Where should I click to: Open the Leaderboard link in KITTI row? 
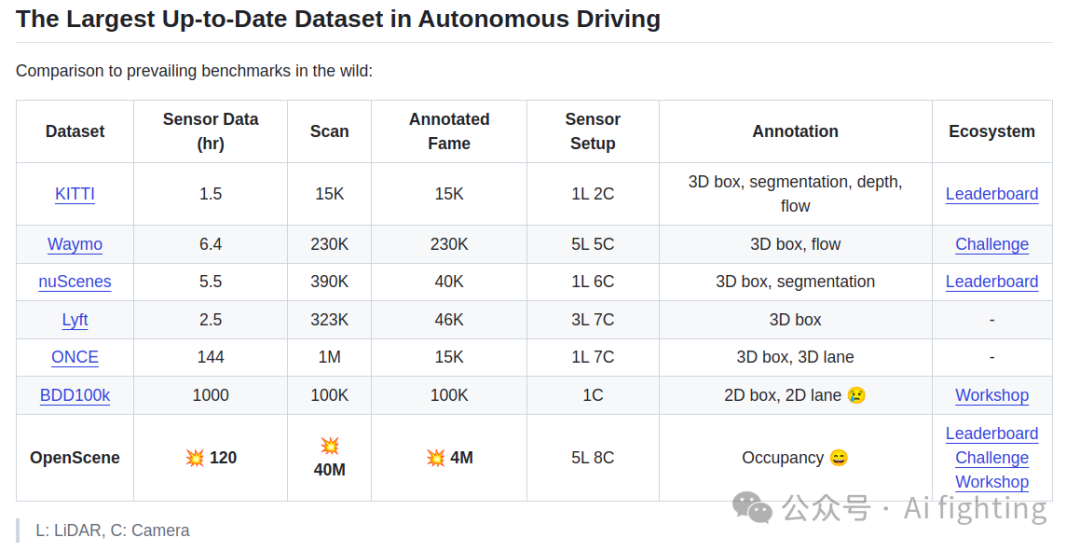click(991, 194)
